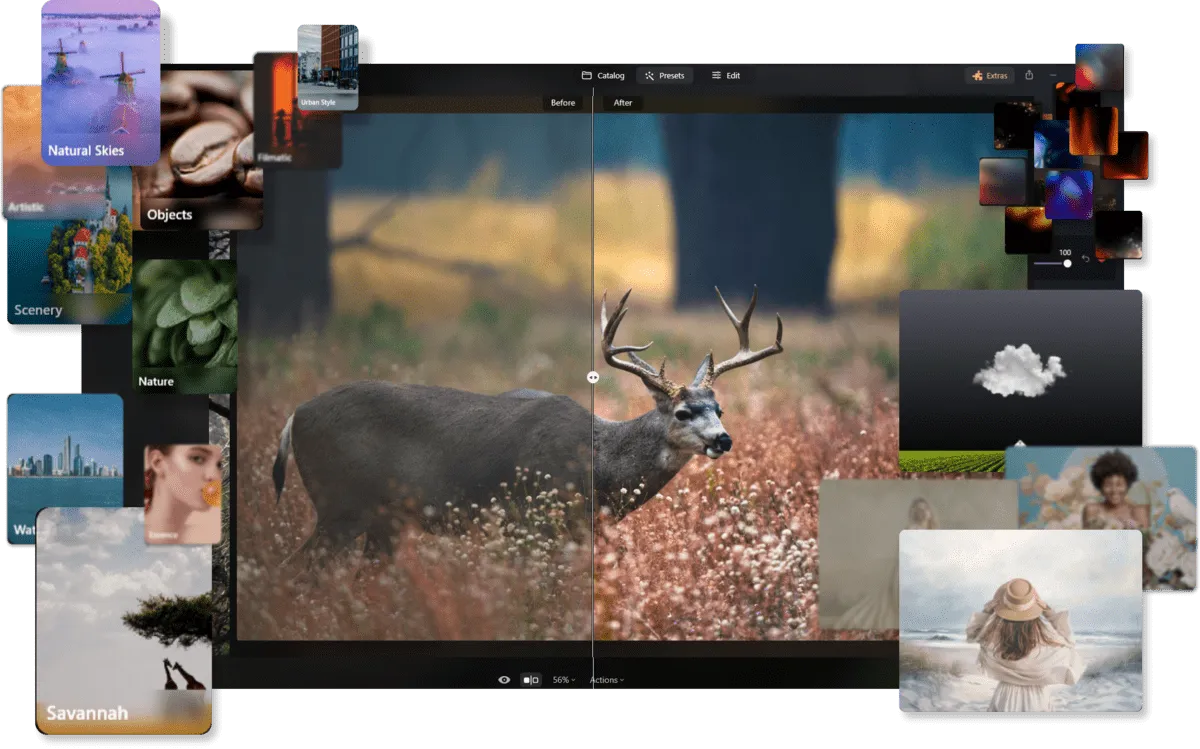Screen dimensions: 1200x749
Task: Open the Catalog tab
Action: pos(603,76)
